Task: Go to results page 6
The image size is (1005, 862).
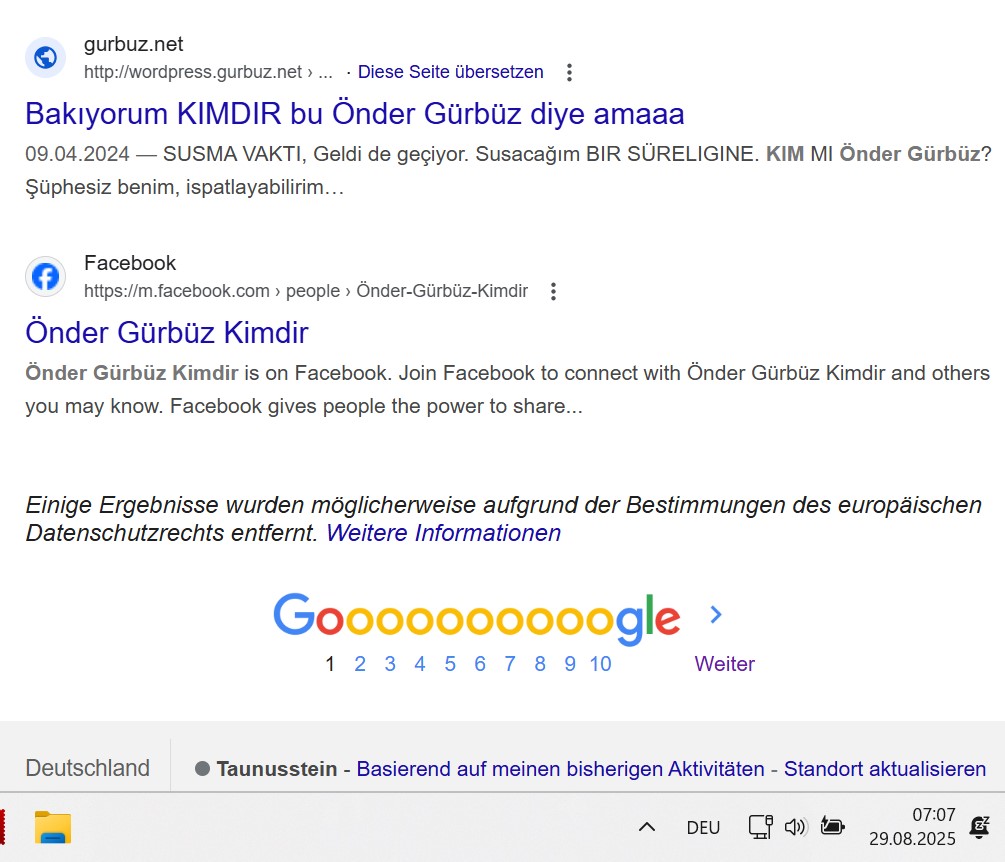Action: coord(480,664)
